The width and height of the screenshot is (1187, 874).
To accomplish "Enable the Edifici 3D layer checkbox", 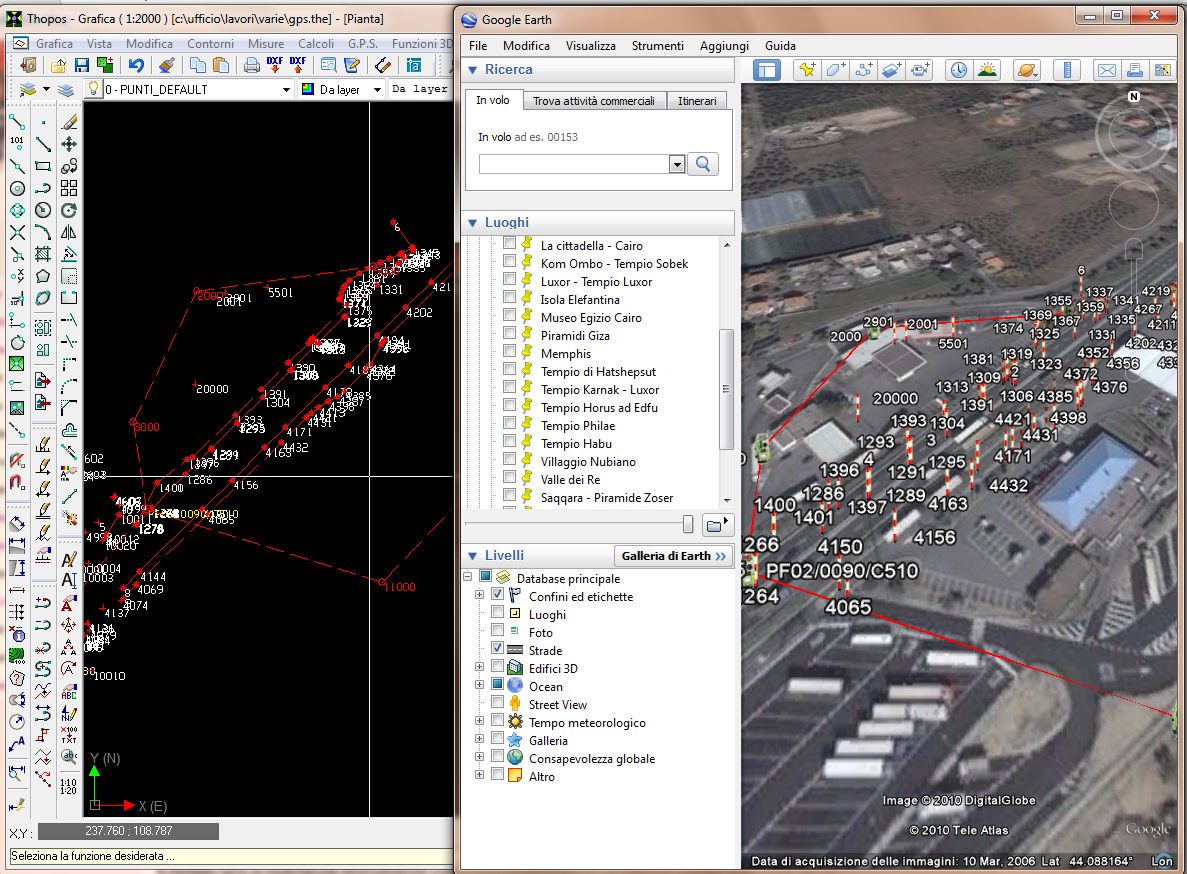I will coord(497,666).
